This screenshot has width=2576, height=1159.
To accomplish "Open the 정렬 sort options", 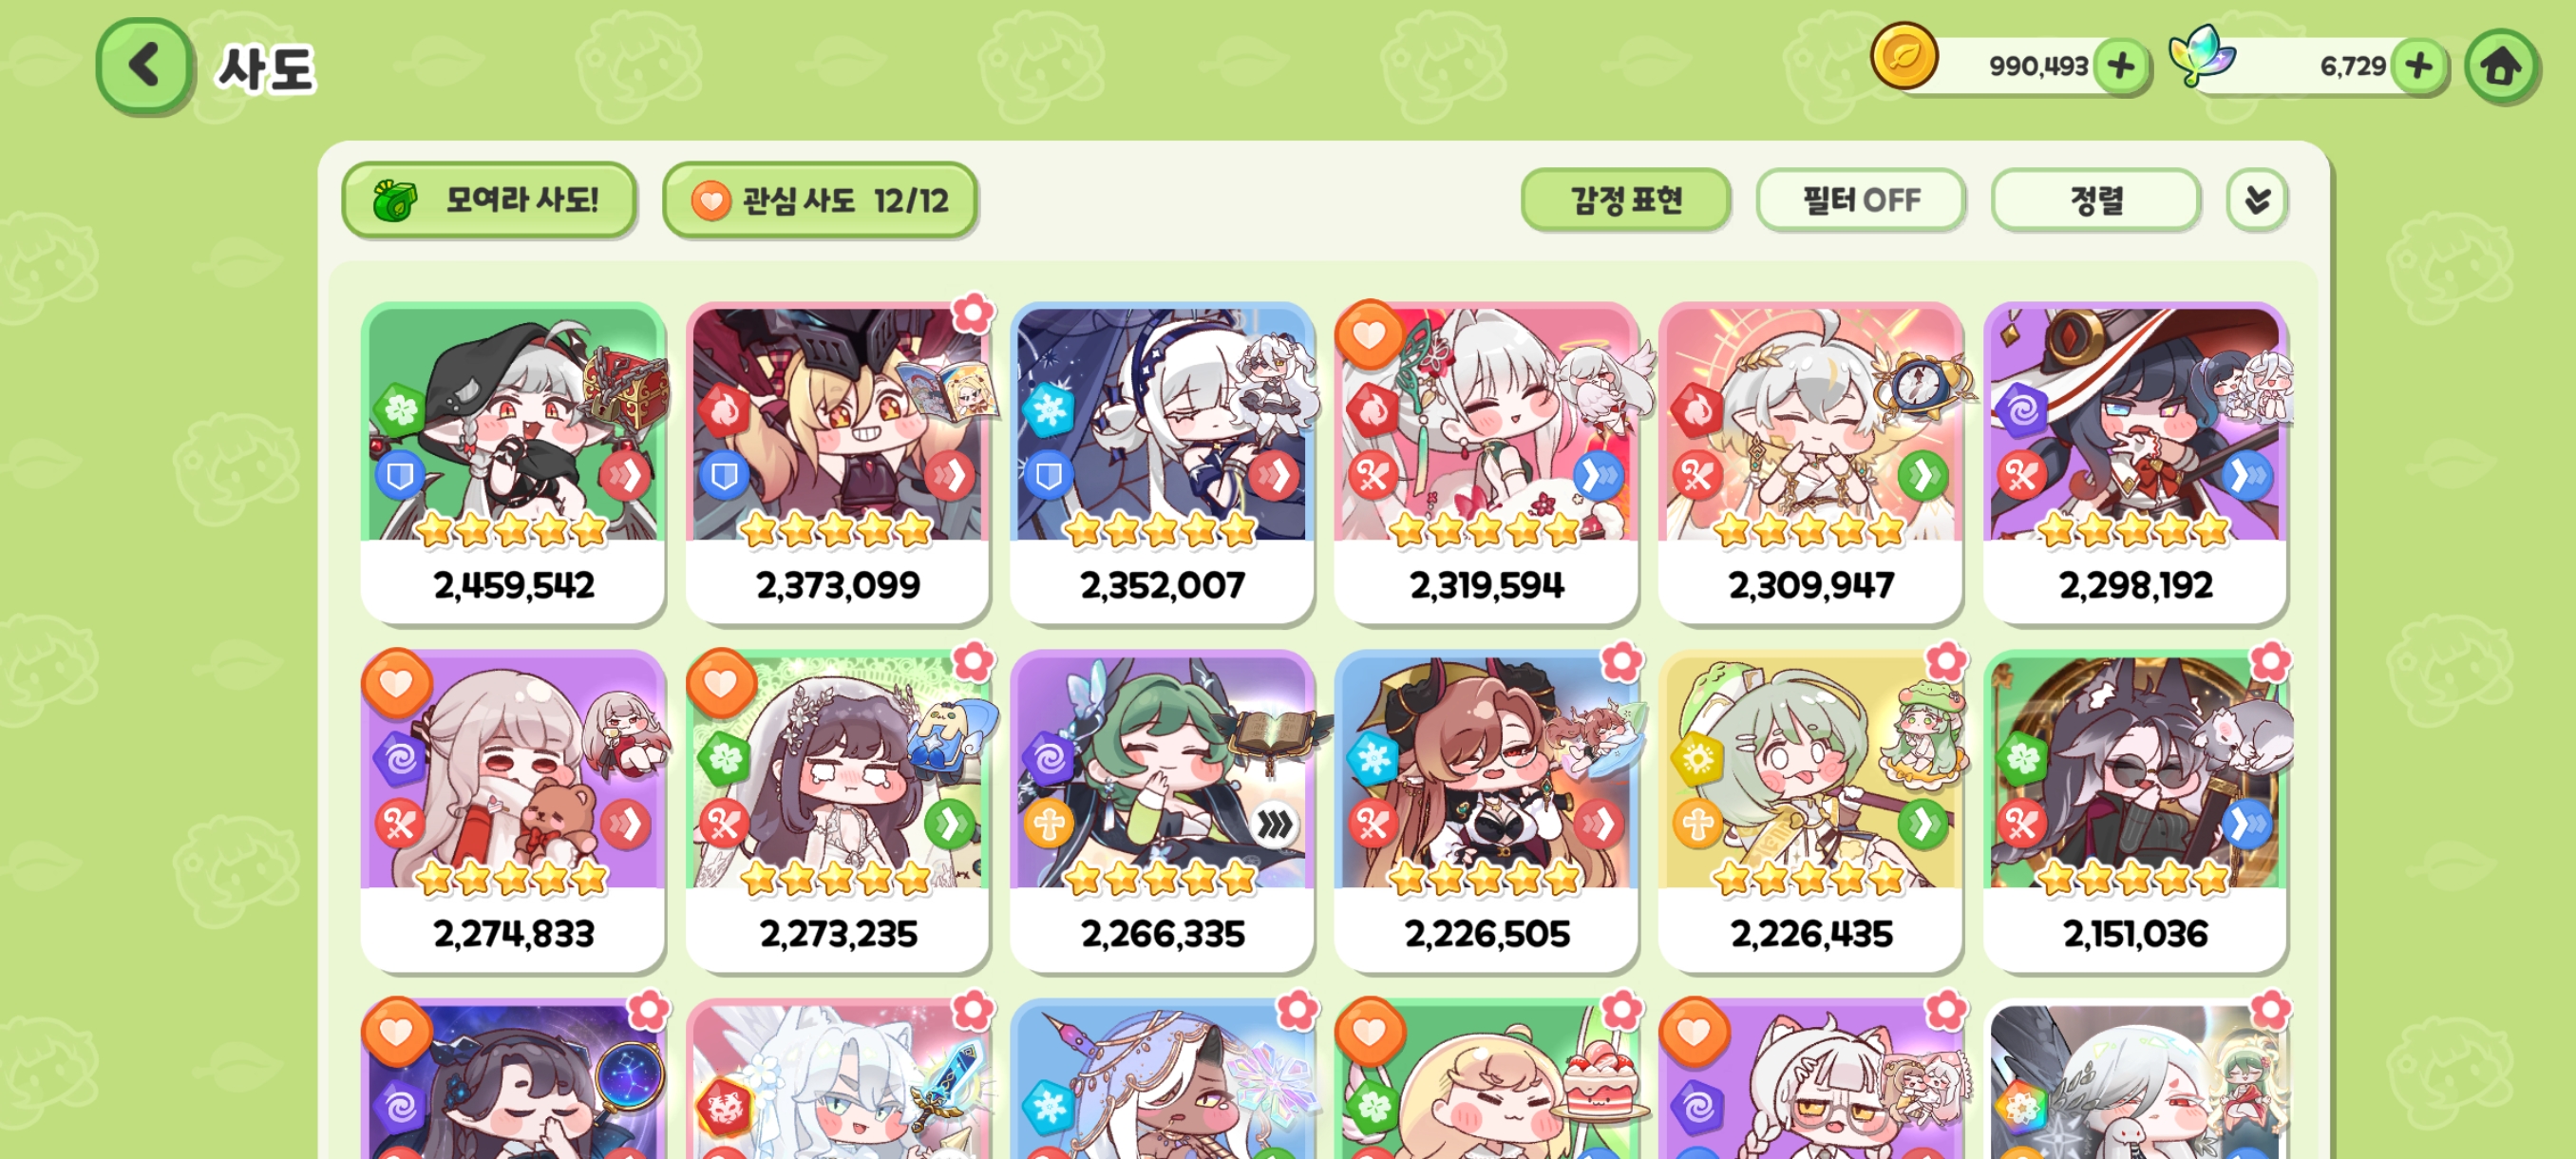I will (x=2095, y=200).
